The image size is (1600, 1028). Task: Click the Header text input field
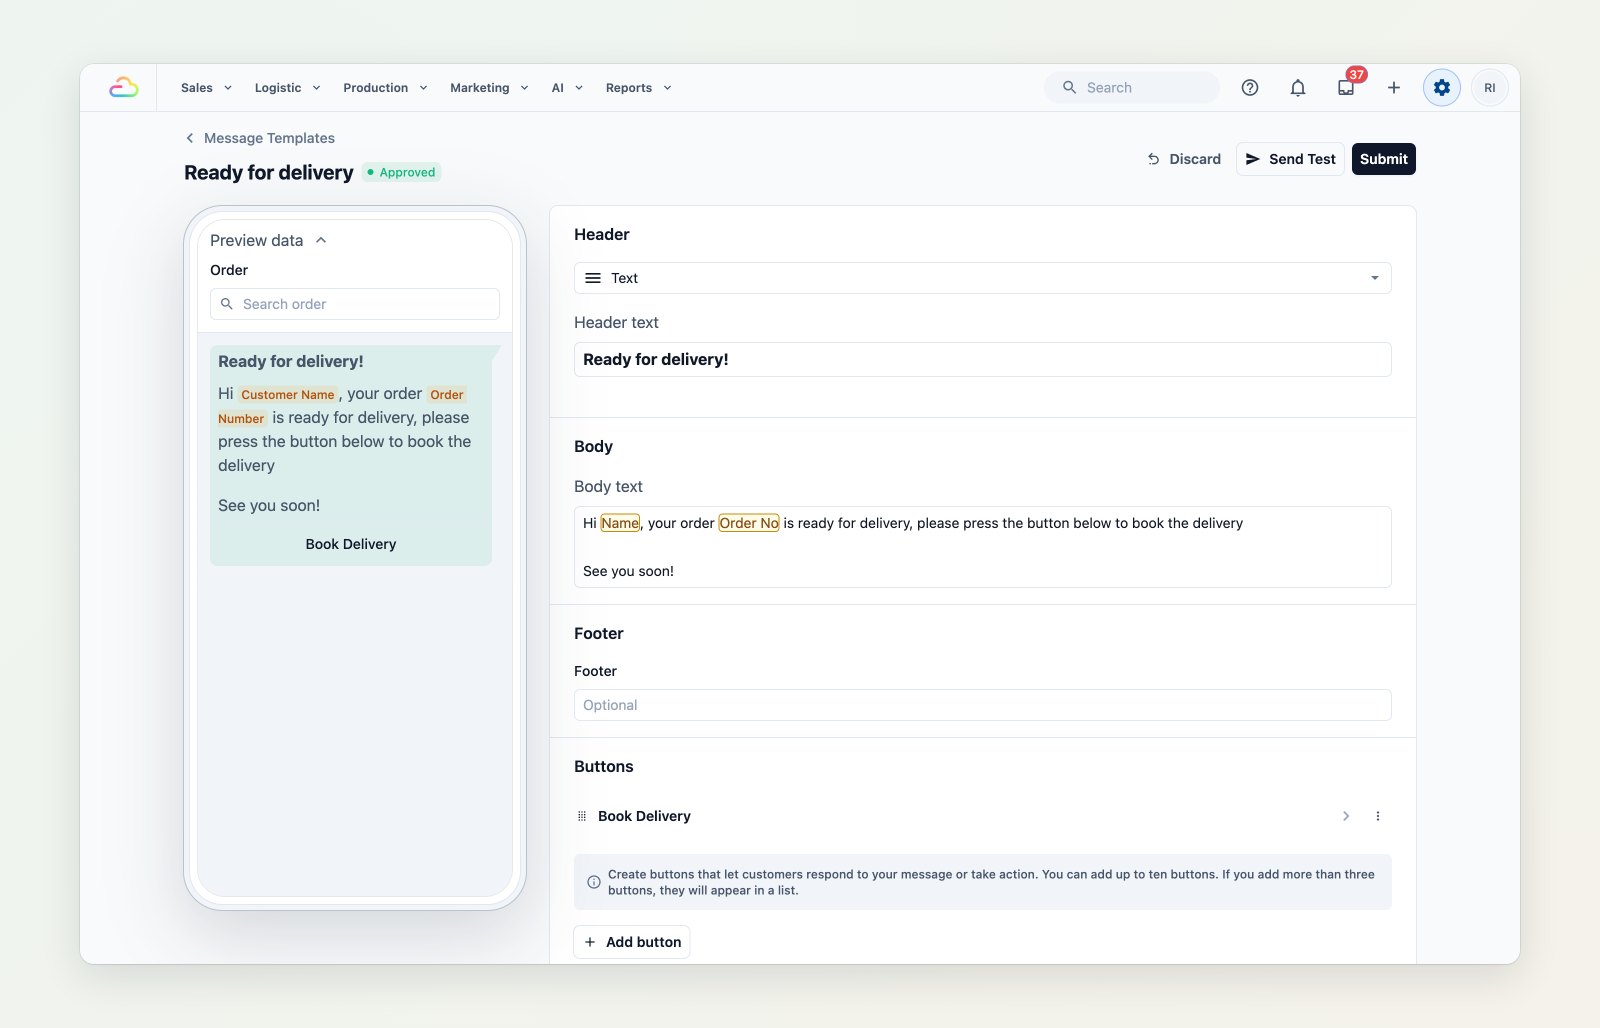tap(983, 360)
